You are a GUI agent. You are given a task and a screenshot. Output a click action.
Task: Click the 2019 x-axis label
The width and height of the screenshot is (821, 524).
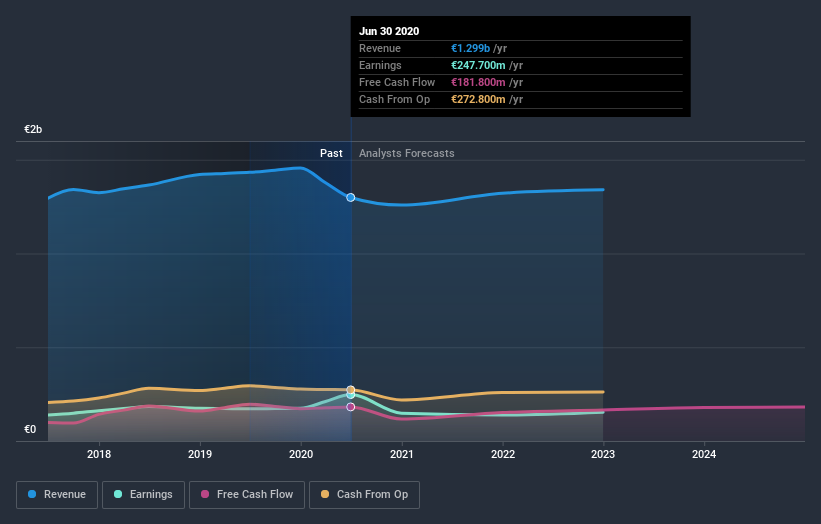pyautogui.click(x=200, y=454)
